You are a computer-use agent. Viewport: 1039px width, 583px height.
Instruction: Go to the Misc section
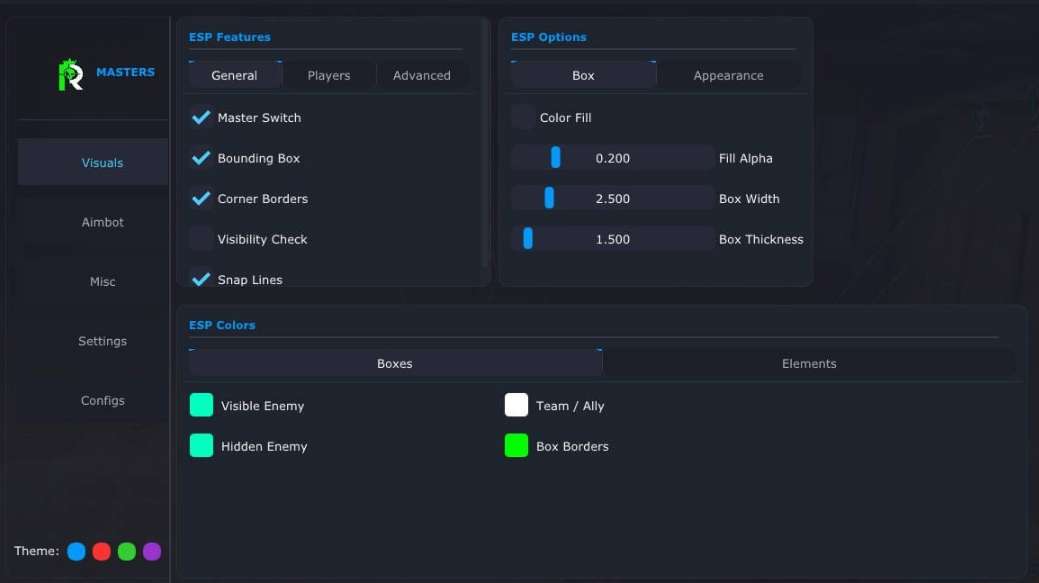coord(93,282)
